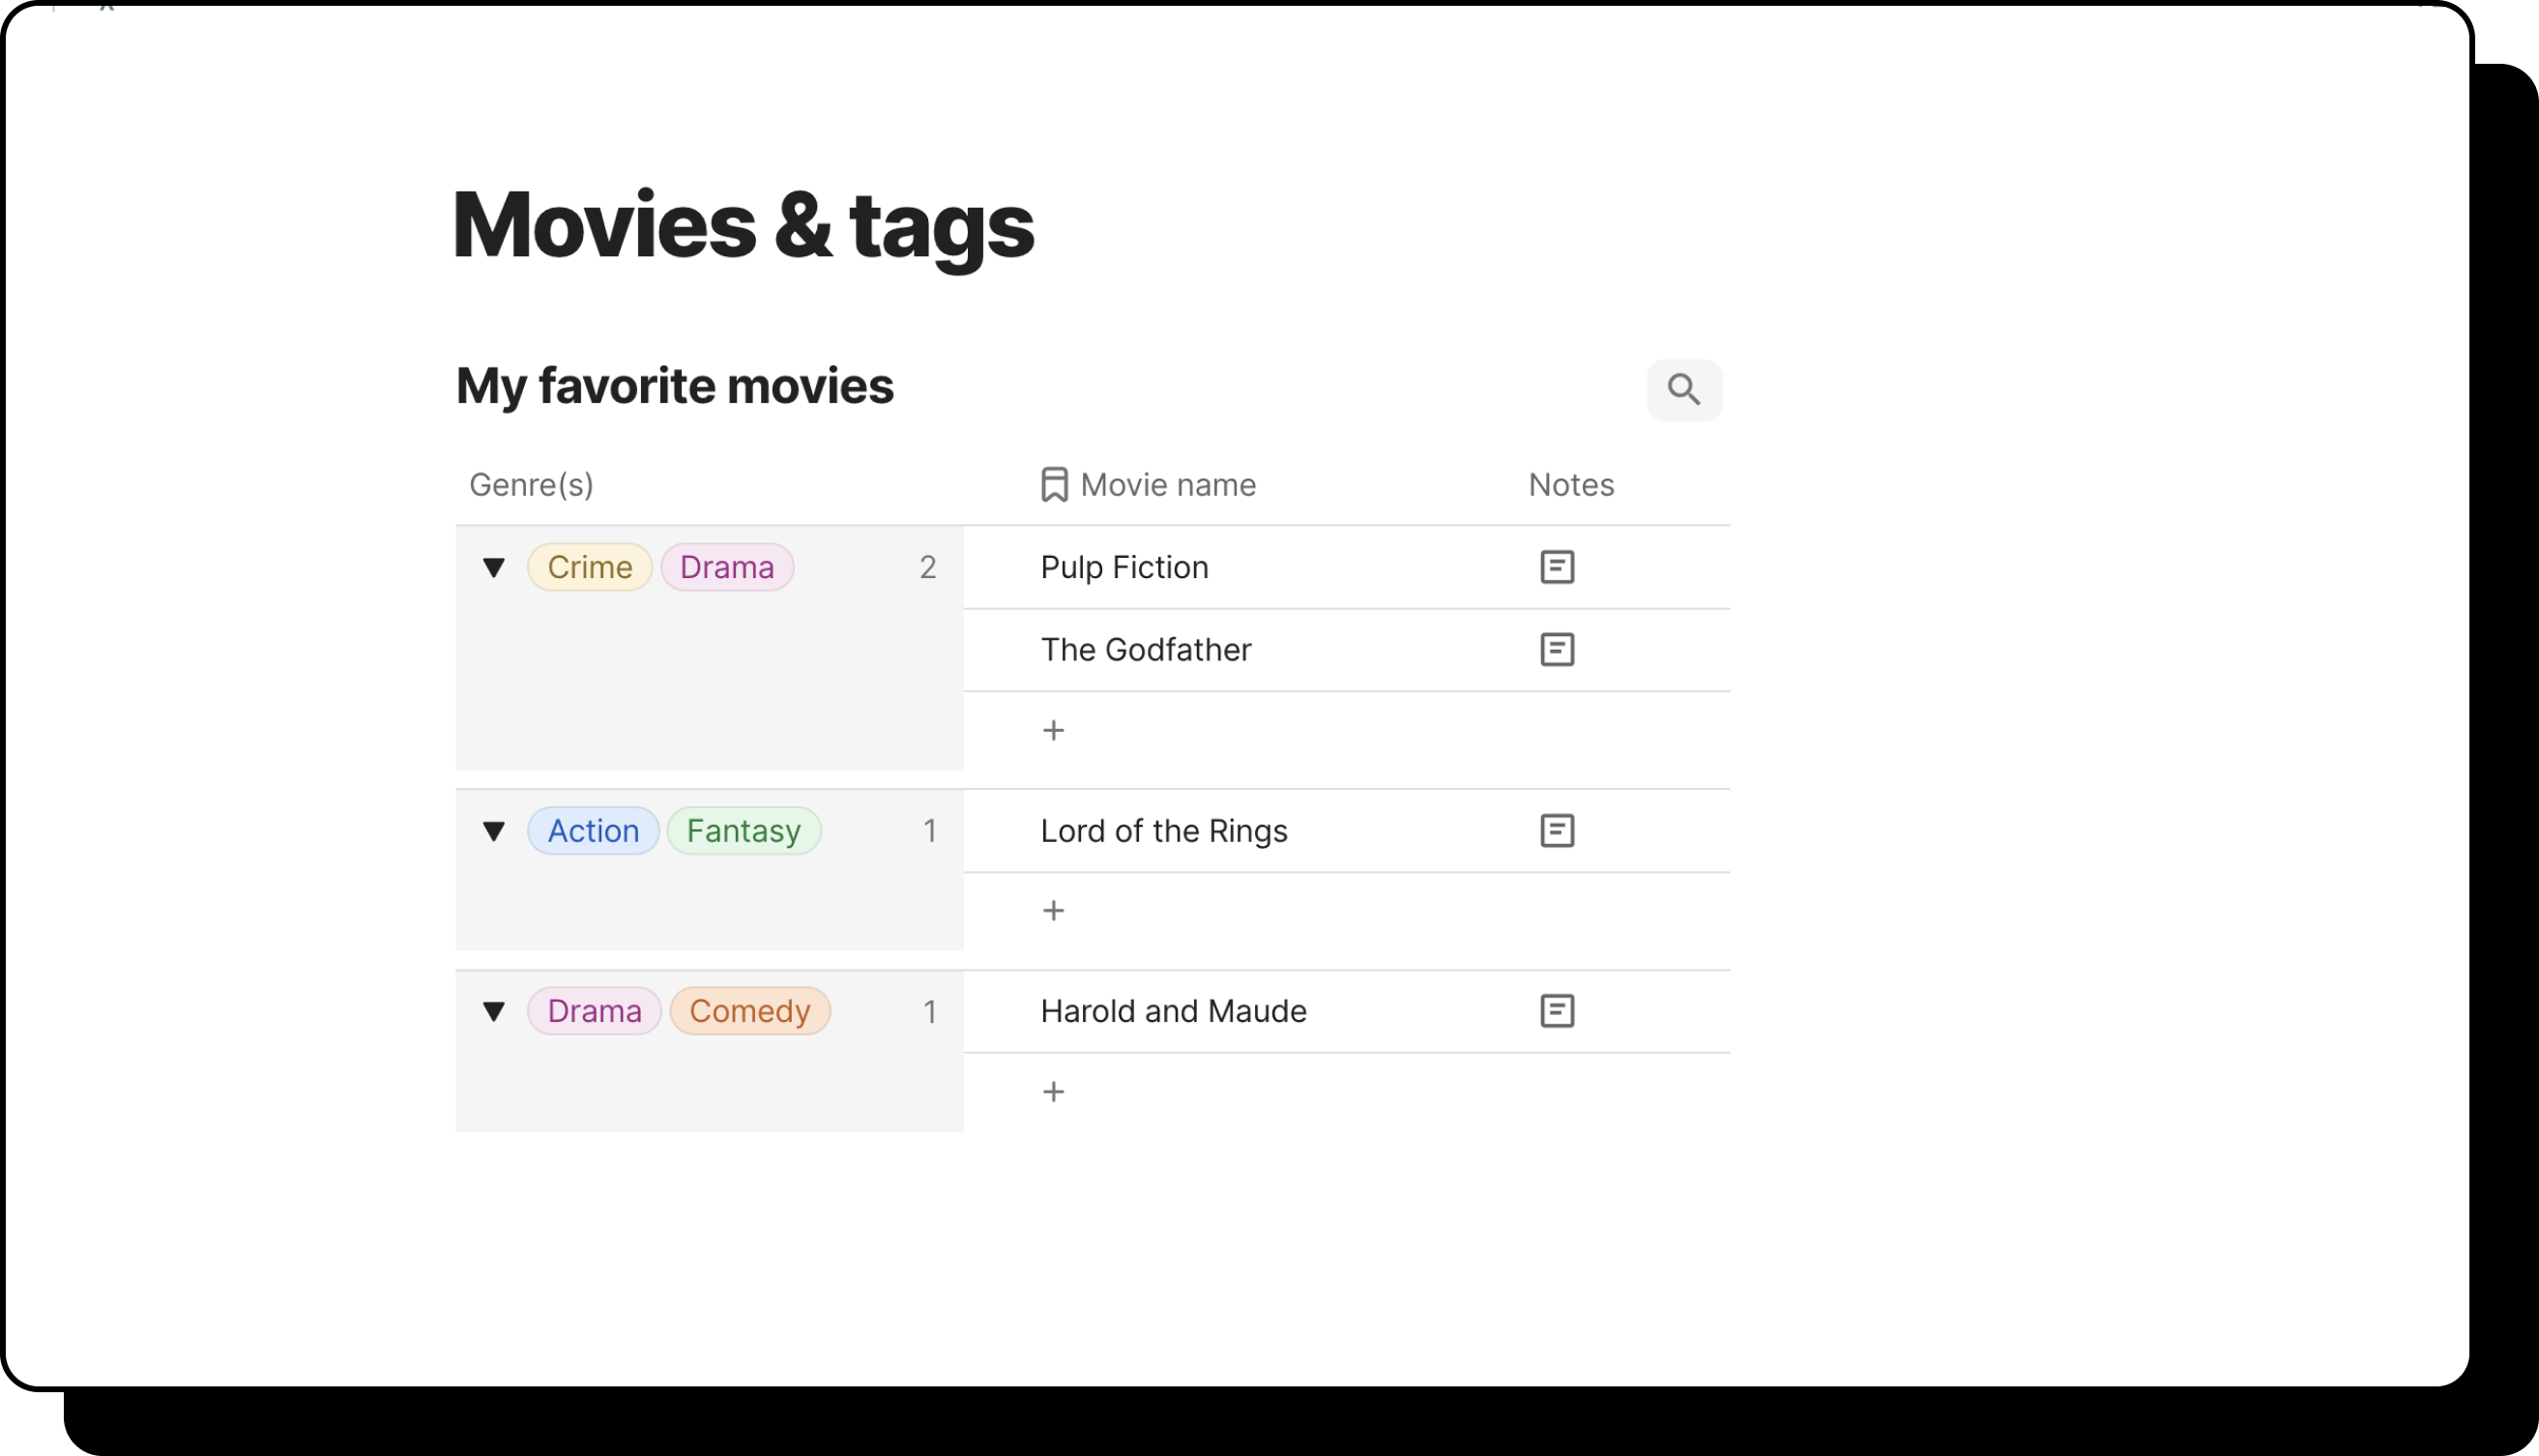2539x1456 pixels.
Task: Click the Genre(s) column header
Action: click(x=531, y=485)
